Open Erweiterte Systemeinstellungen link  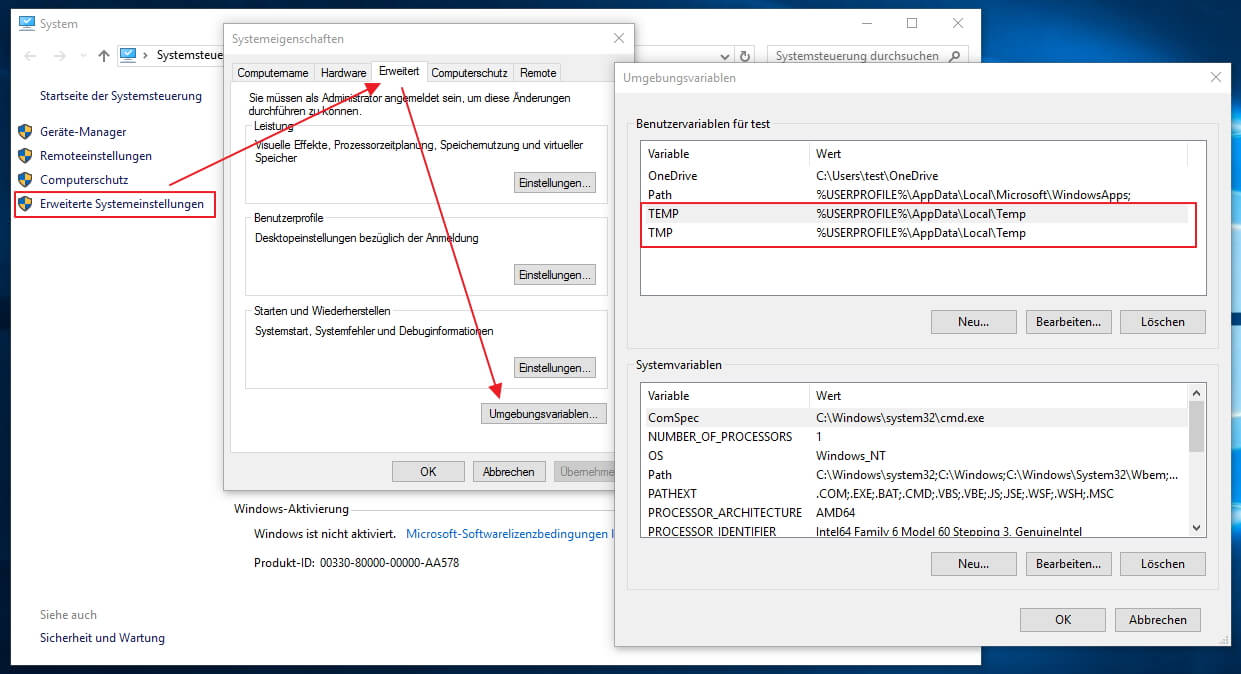(122, 204)
